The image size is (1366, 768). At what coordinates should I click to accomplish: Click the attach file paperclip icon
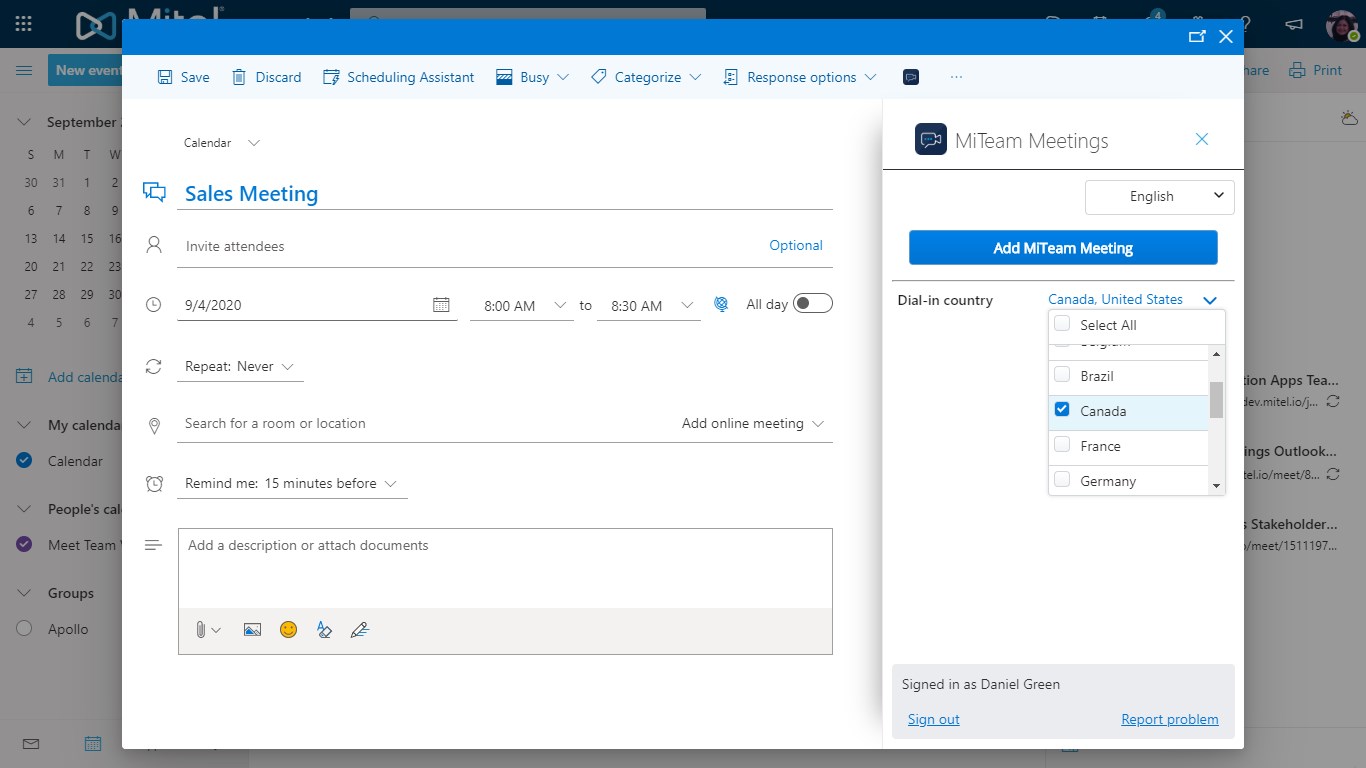tap(200, 630)
